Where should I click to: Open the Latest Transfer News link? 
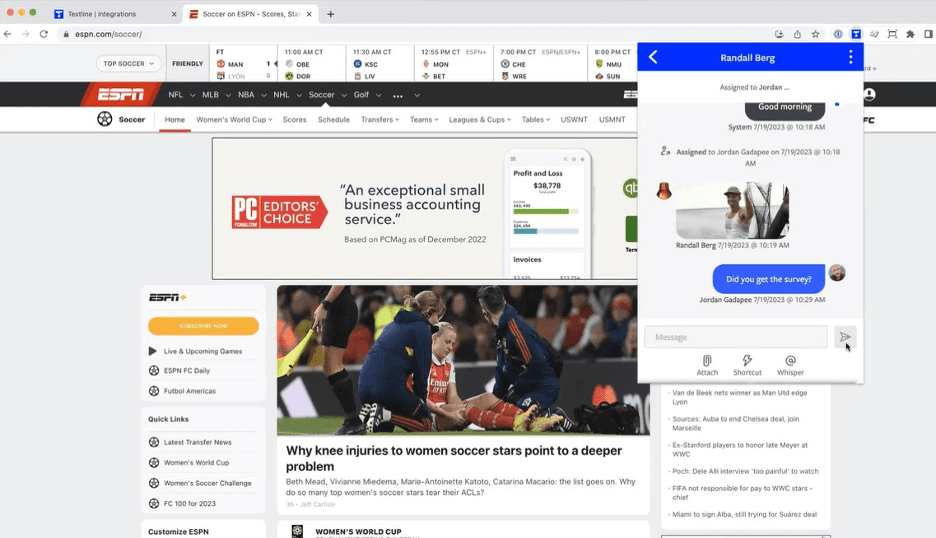tap(198, 442)
